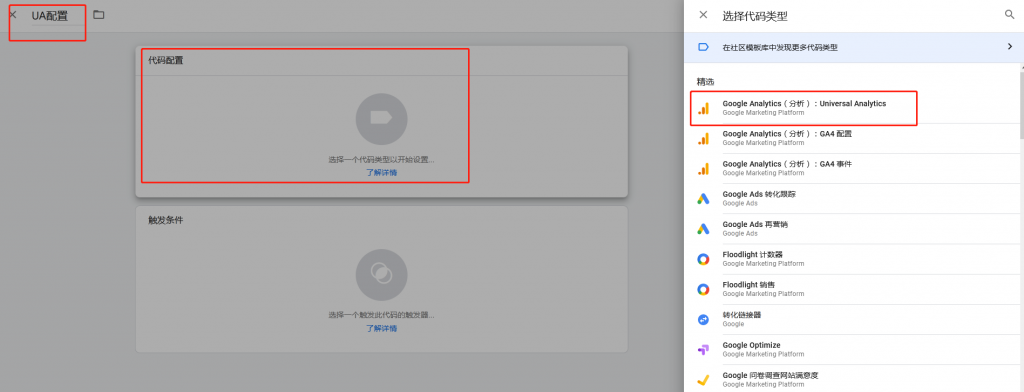Click 选择一个触发此代码的触发器 text
1024x392 pixels.
[381, 315]
